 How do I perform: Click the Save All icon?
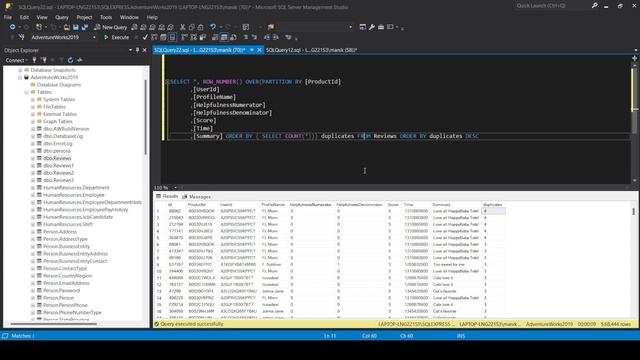85,27
